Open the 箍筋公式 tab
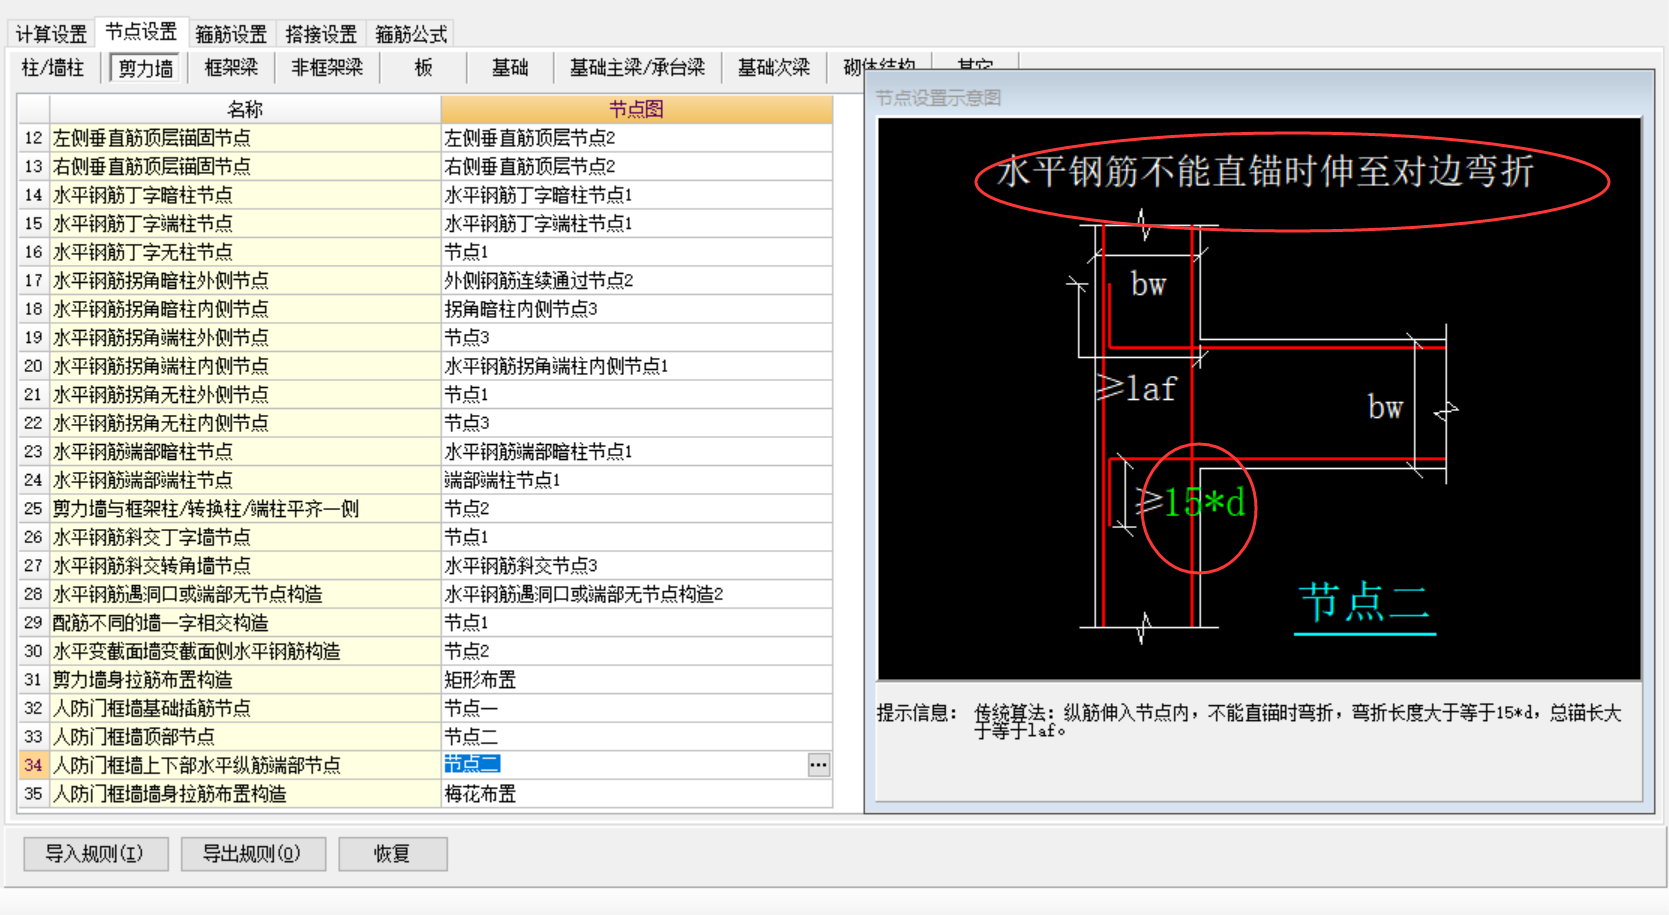The width and height of the screenshot is (1669, 915). (411, 34)
